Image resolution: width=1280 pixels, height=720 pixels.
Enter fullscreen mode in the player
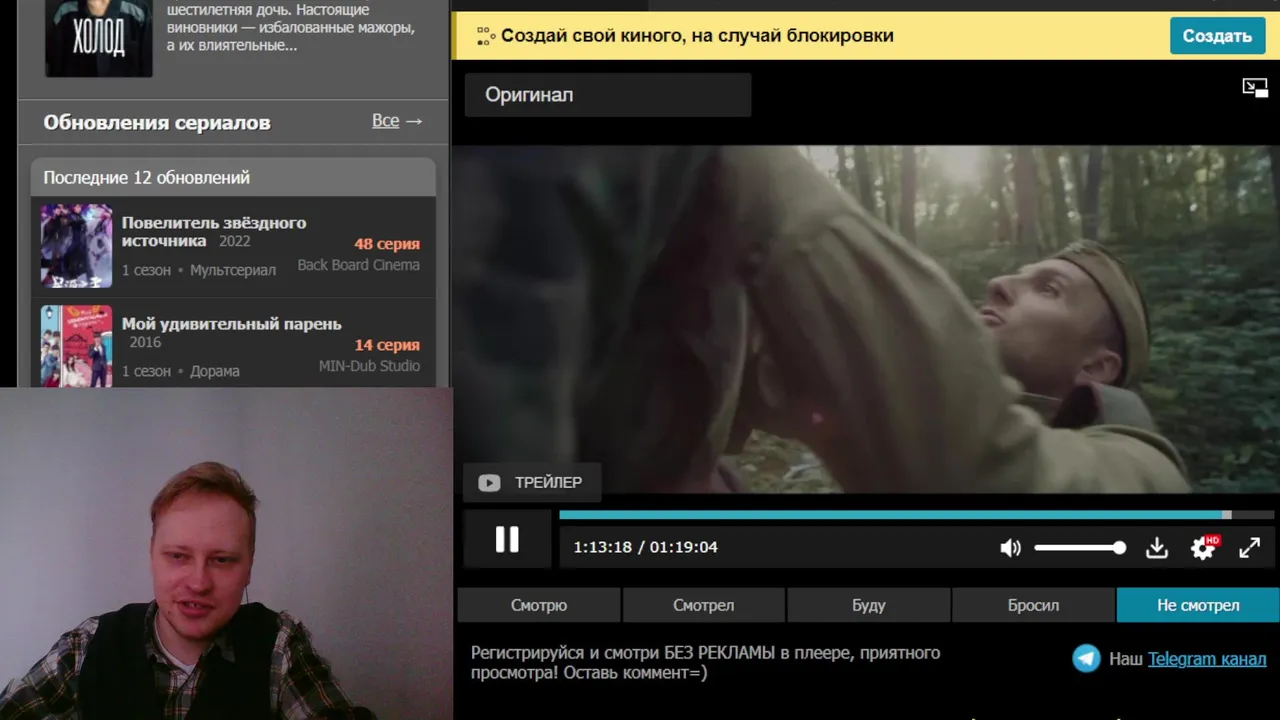click(x=1250, y=548)
